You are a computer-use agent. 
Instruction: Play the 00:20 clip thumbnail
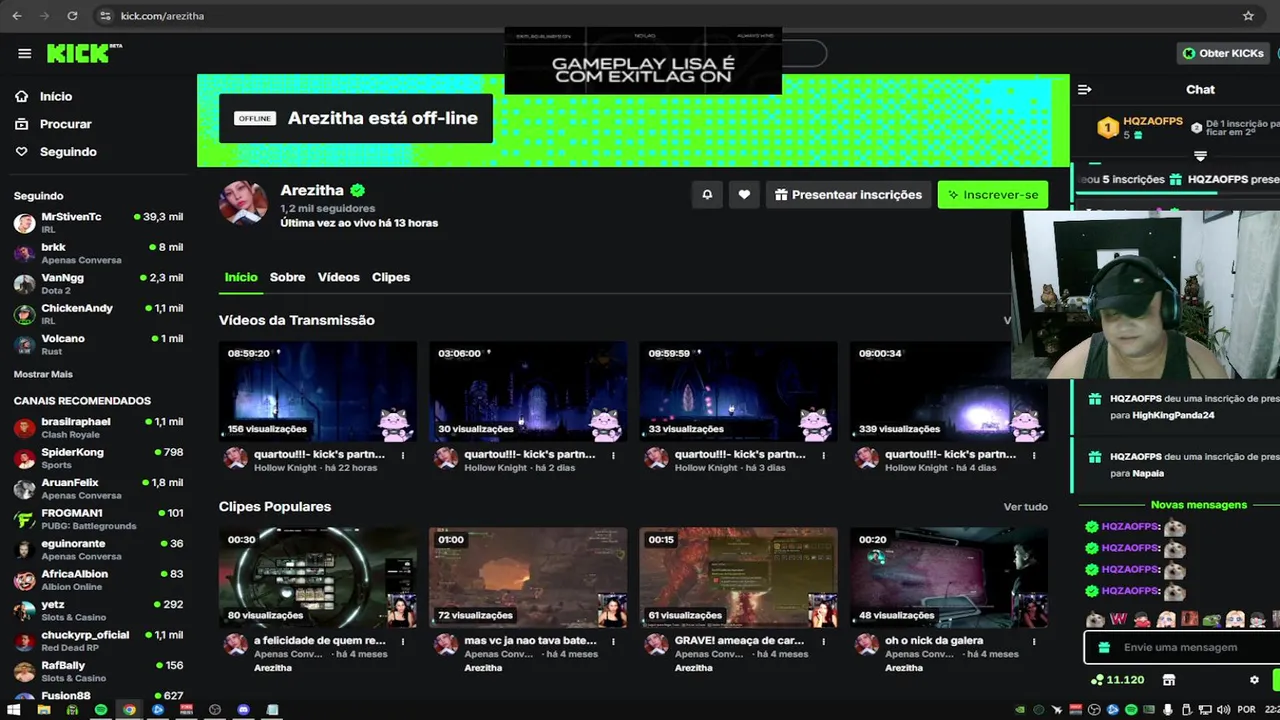[949, 578]
